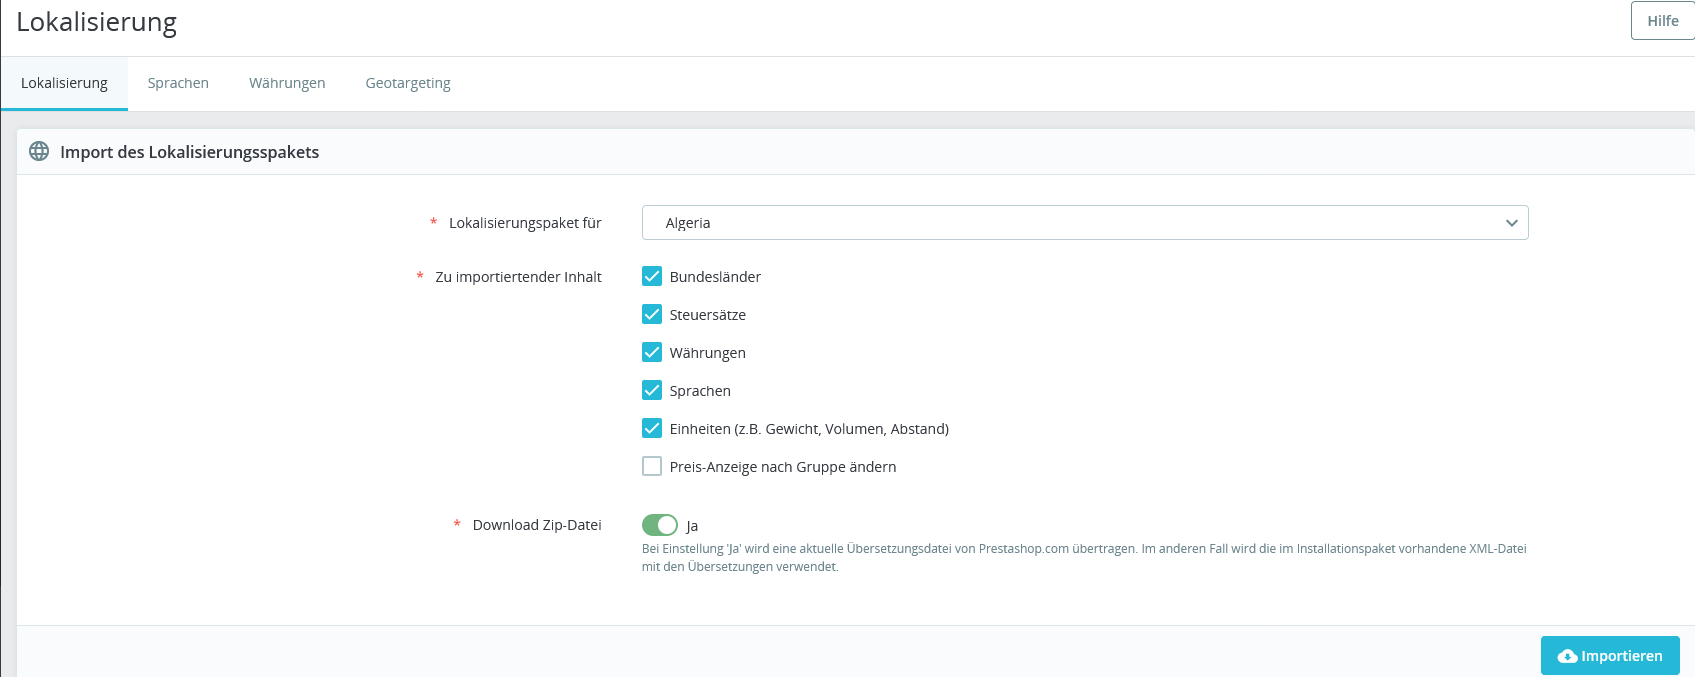Select the Lokalisierung tab
1695x677 pixels.
(x=64, y=83)
